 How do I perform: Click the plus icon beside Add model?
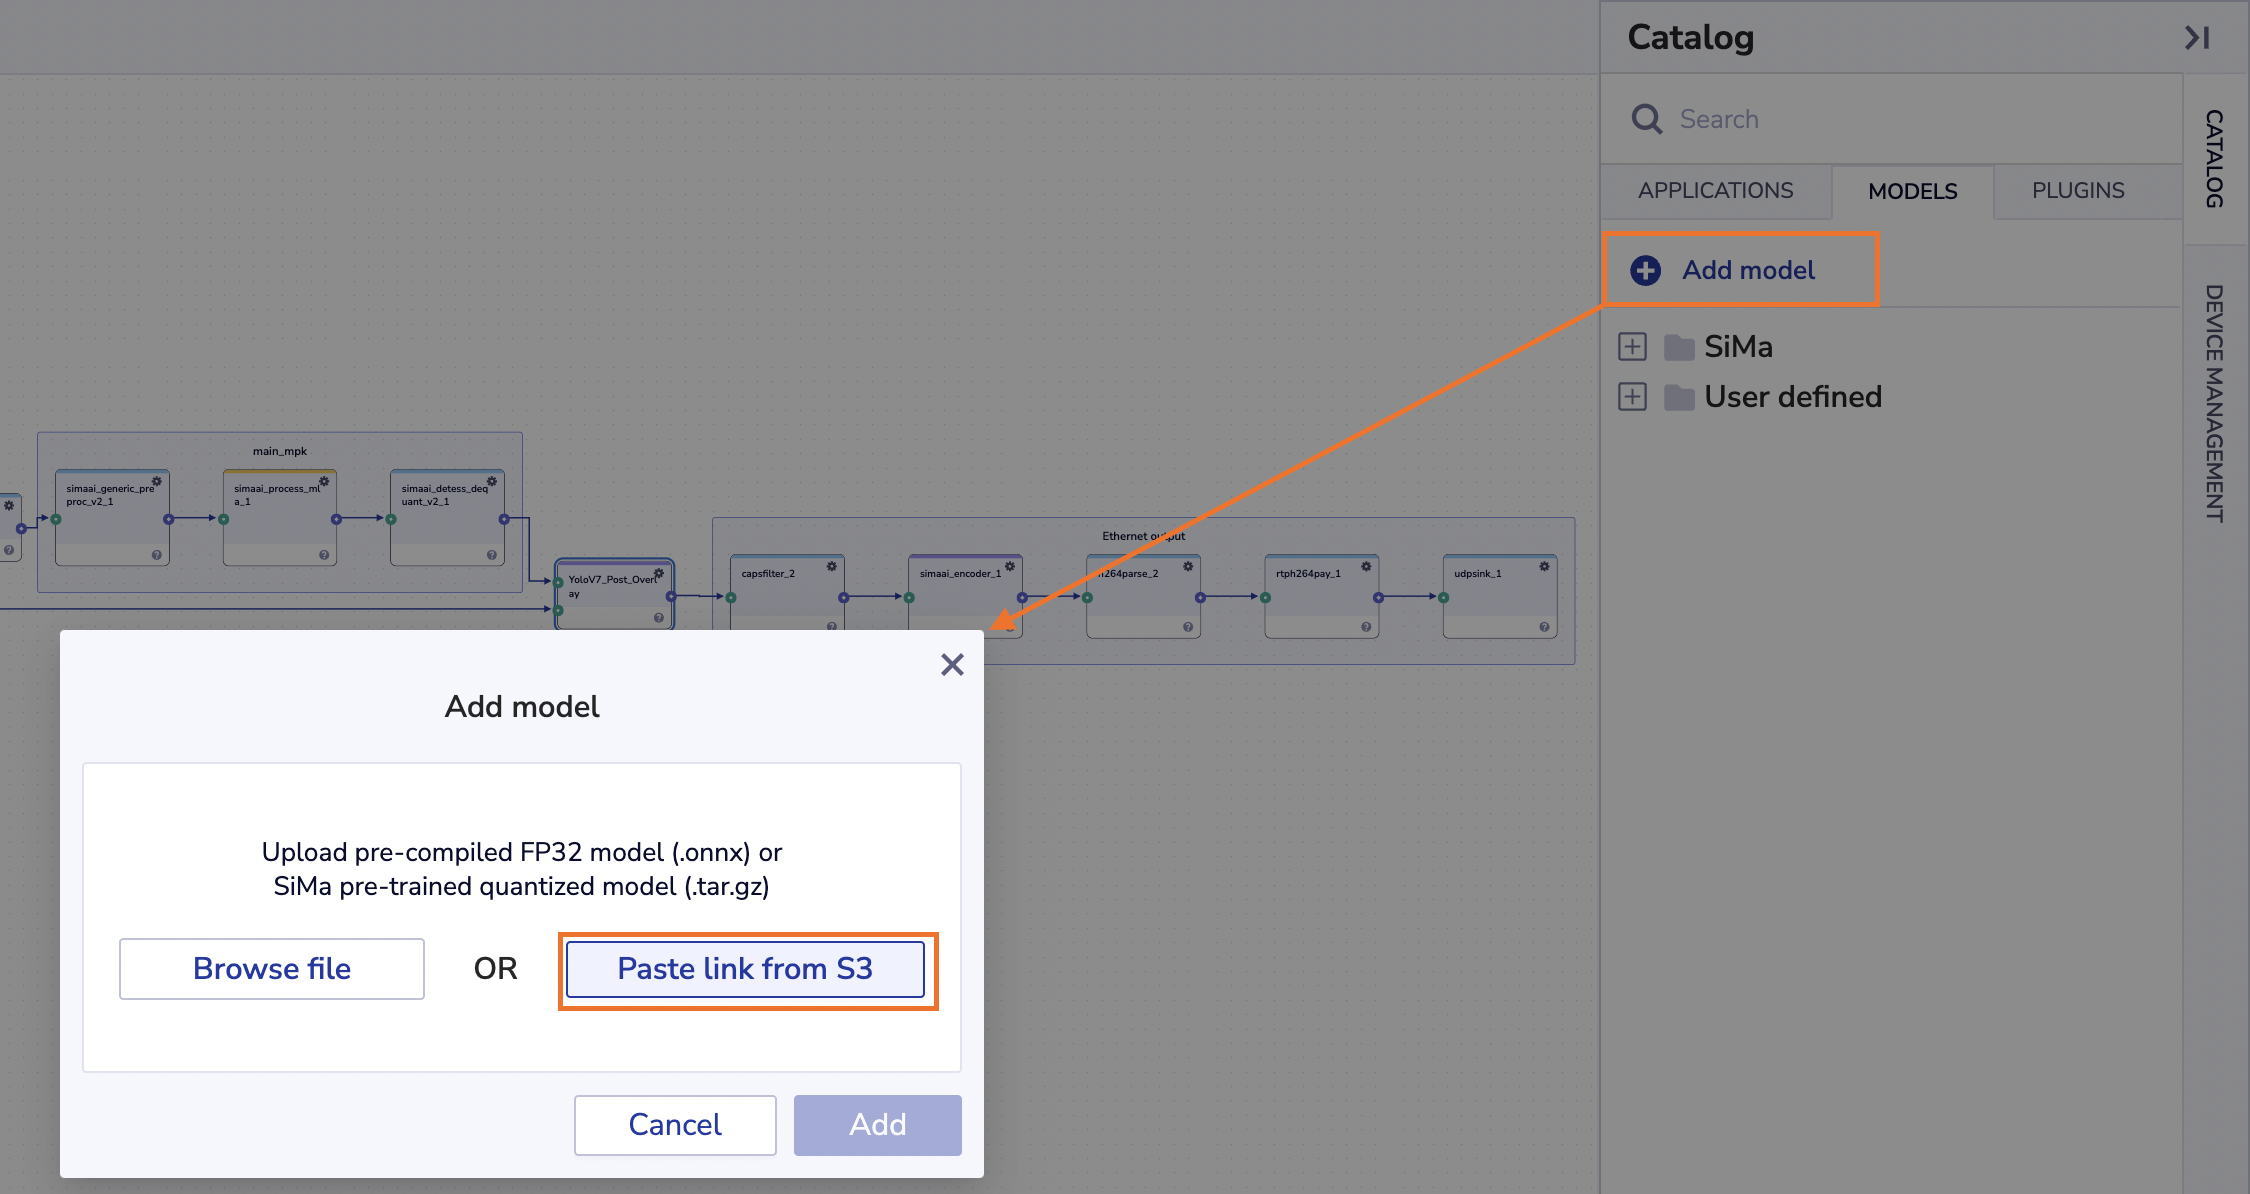(x=1645, y=270)
